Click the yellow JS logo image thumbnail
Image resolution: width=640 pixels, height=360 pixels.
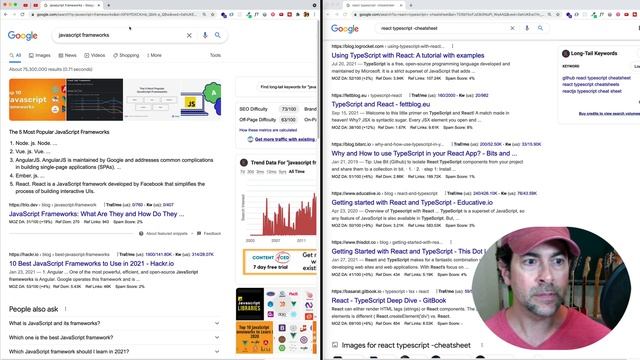[201, 100]
